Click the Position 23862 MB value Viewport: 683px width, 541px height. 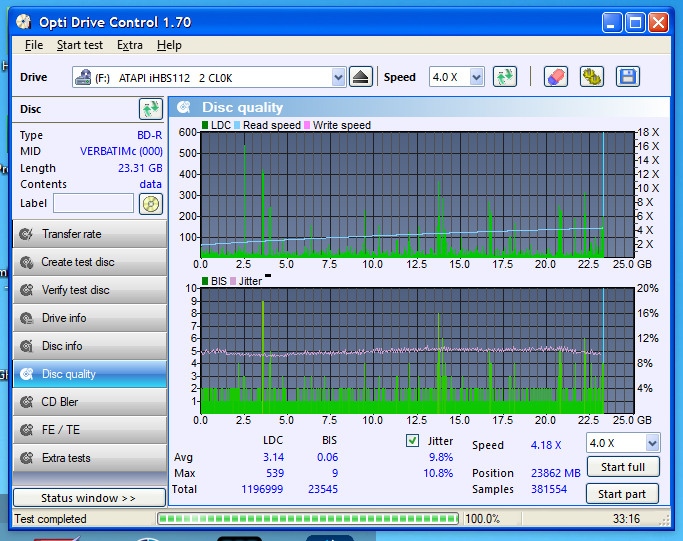pyautogui.click(x=556, y=473)
